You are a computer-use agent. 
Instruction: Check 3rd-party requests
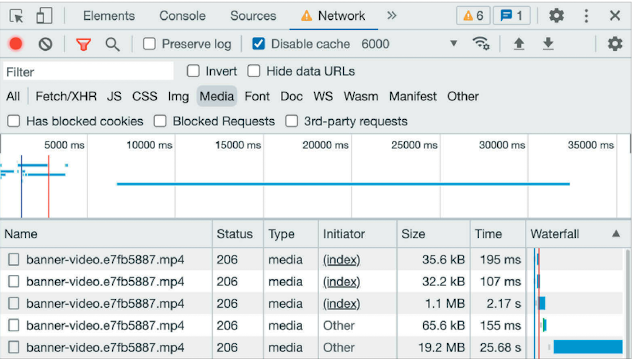292,121
